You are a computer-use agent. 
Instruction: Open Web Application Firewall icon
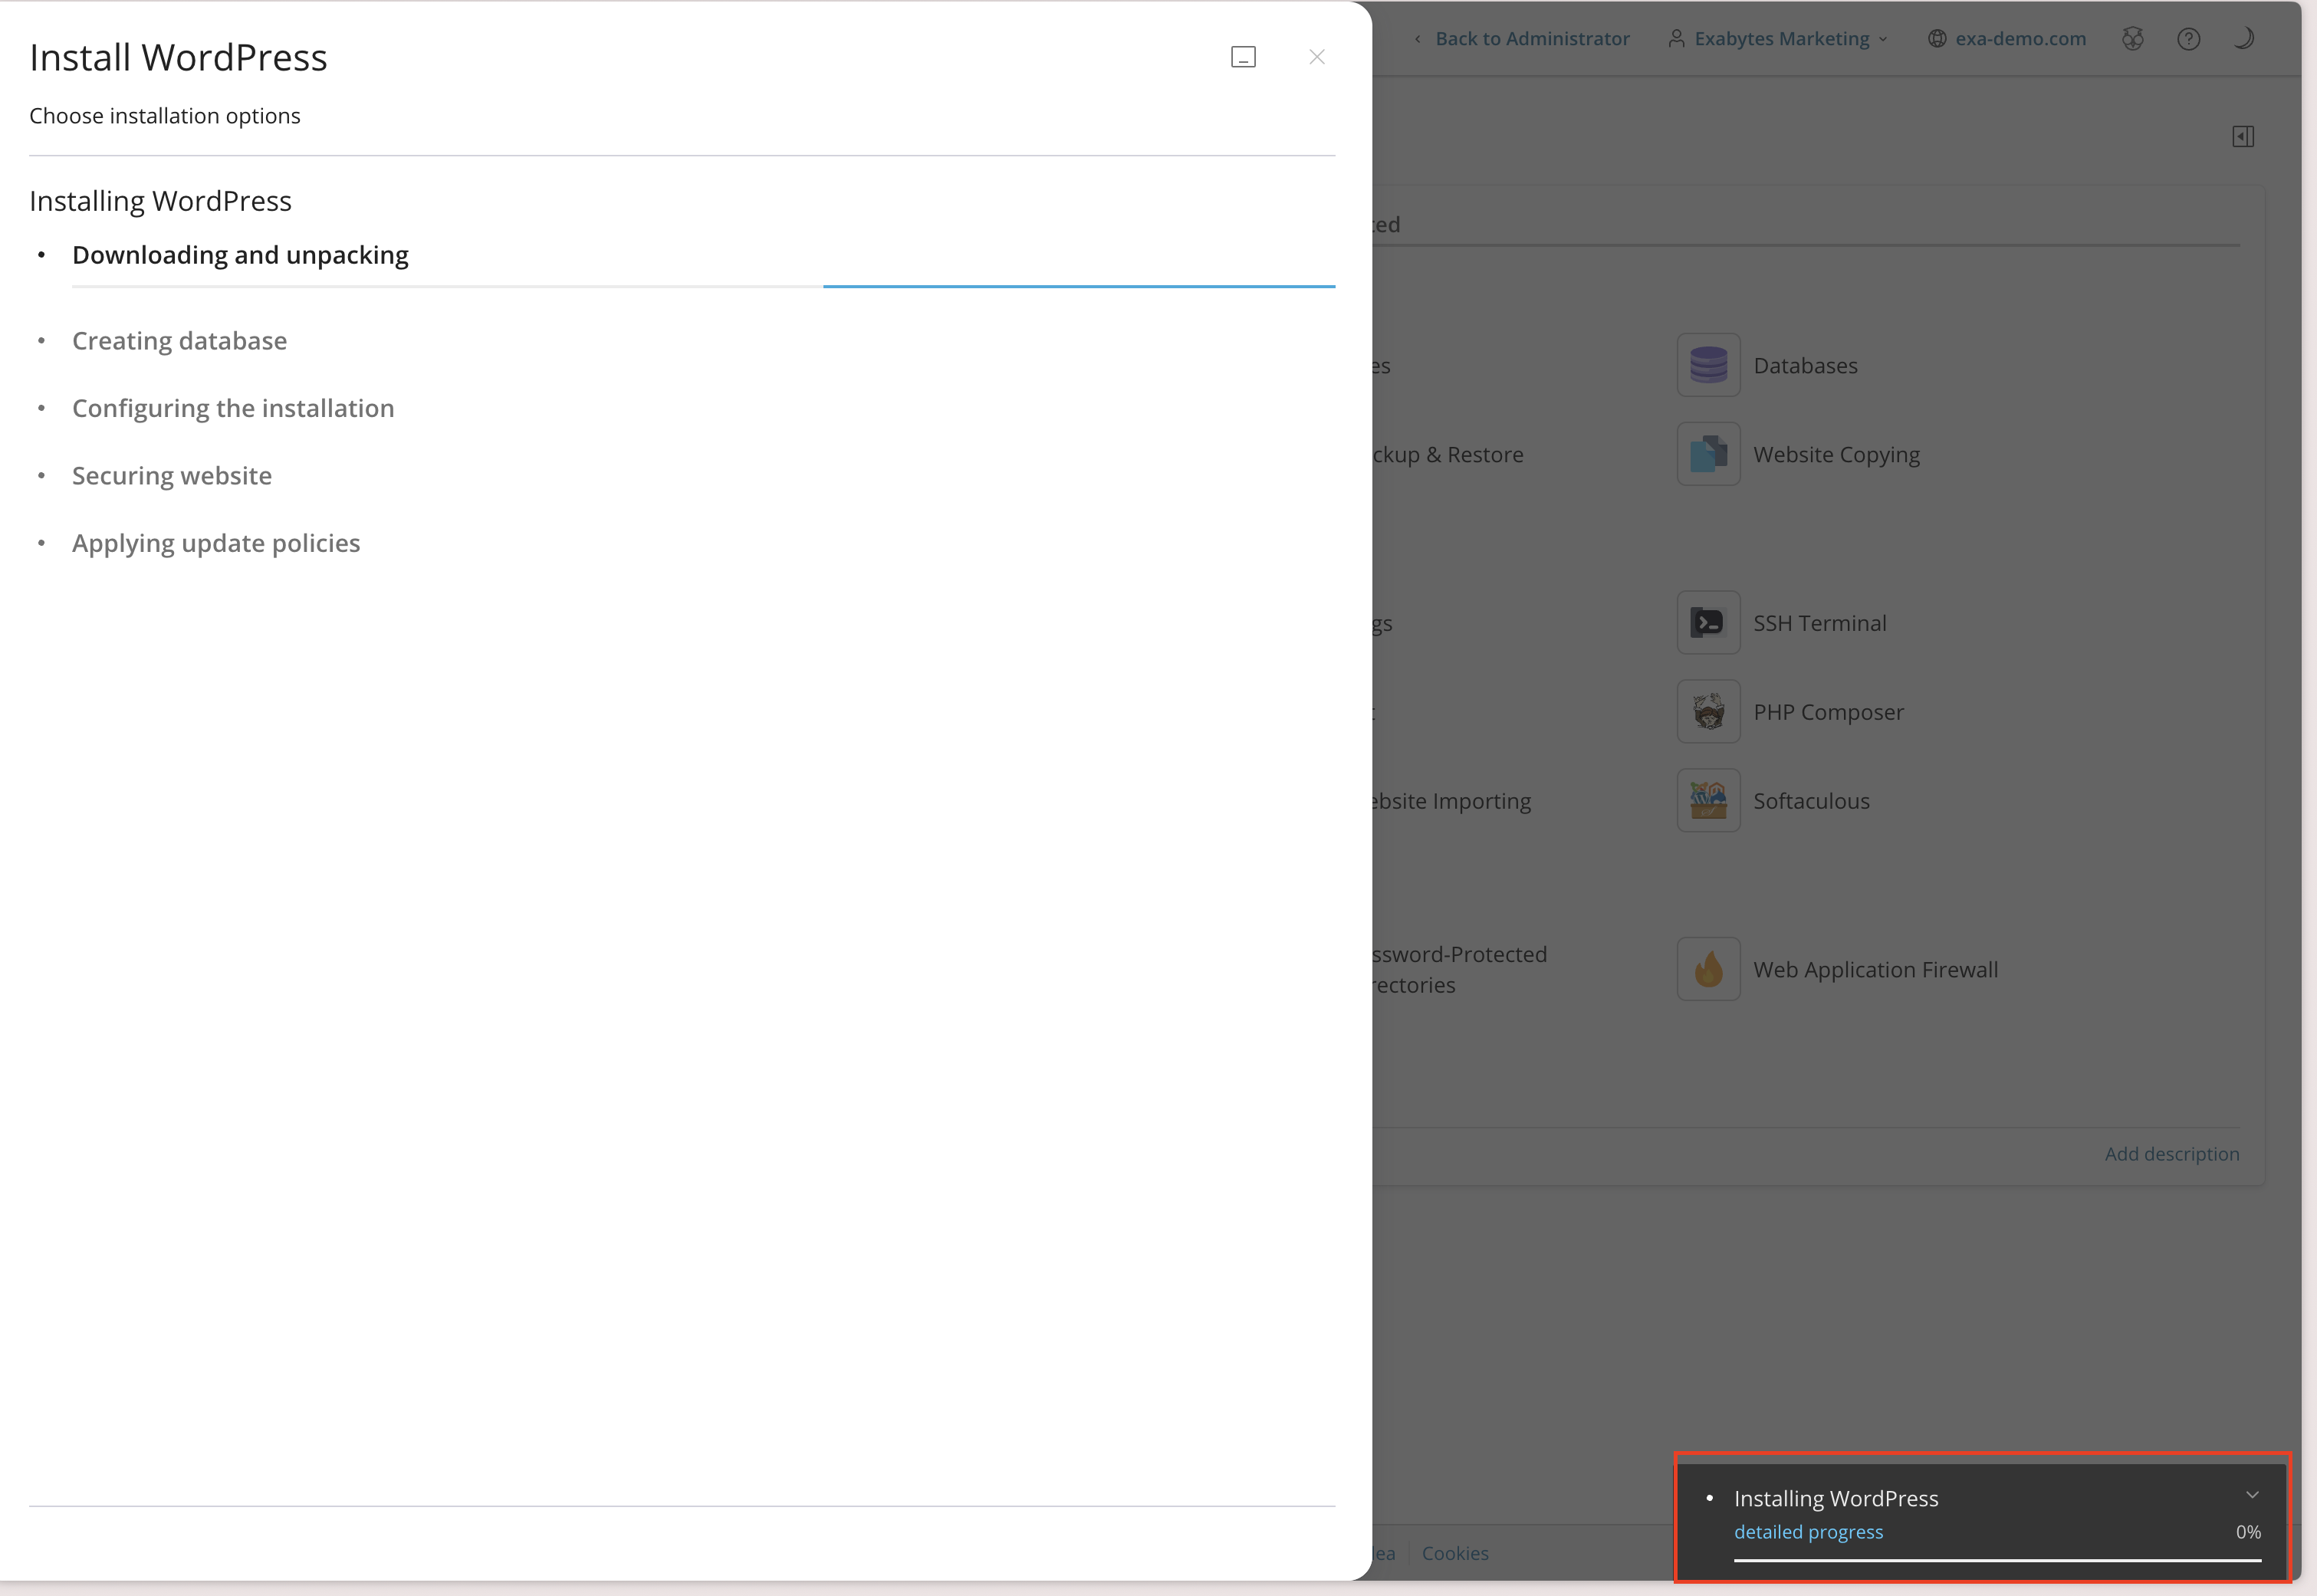(1708, 969)
